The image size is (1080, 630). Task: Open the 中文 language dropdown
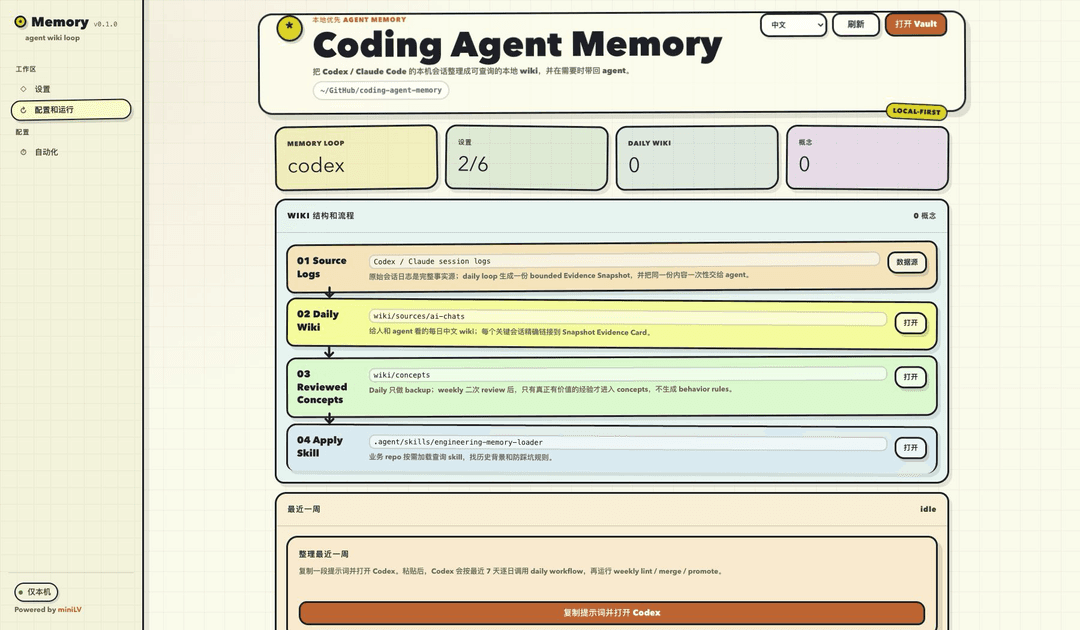[793, 25]
